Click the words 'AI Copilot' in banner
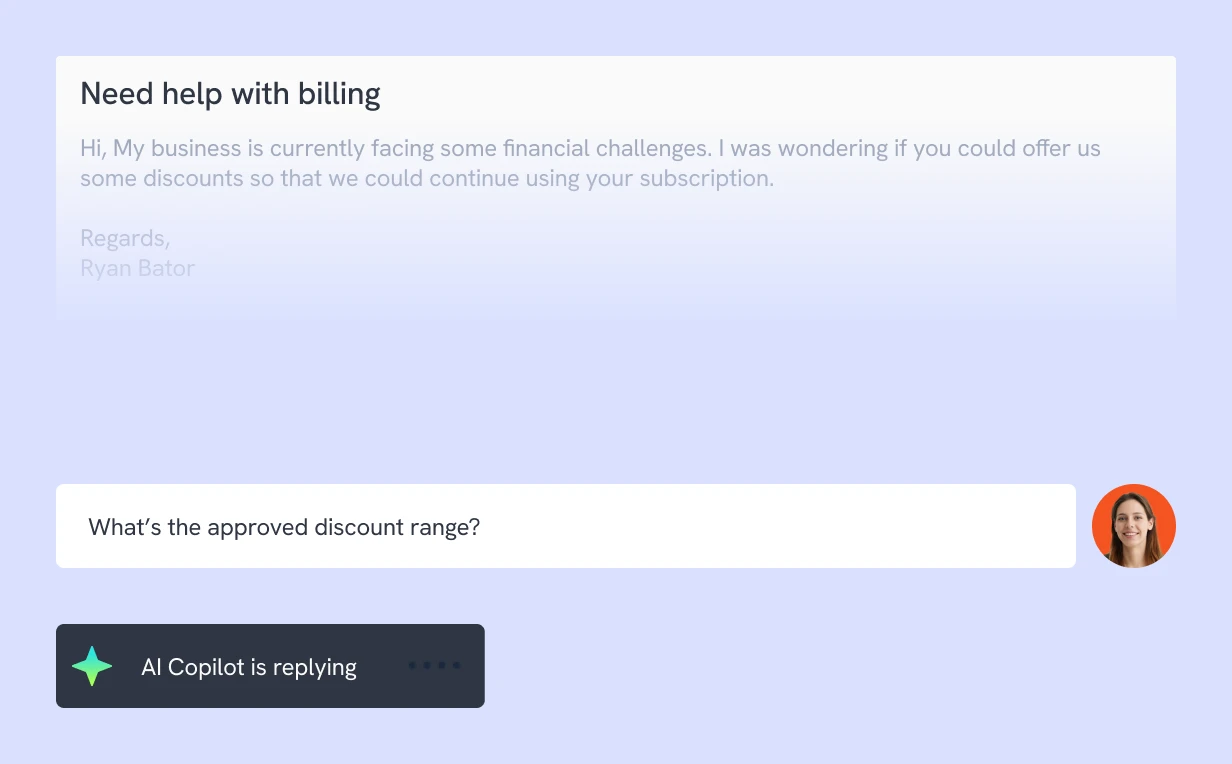The height and width of the screenshot is (764, 1232). [189, 667]
